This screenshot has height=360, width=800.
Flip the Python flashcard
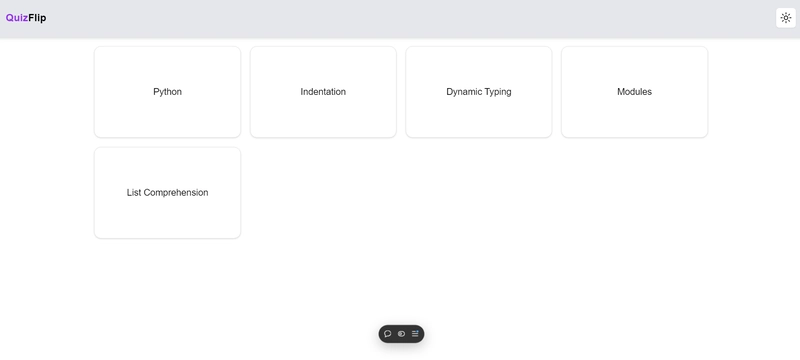click(167, 92)
